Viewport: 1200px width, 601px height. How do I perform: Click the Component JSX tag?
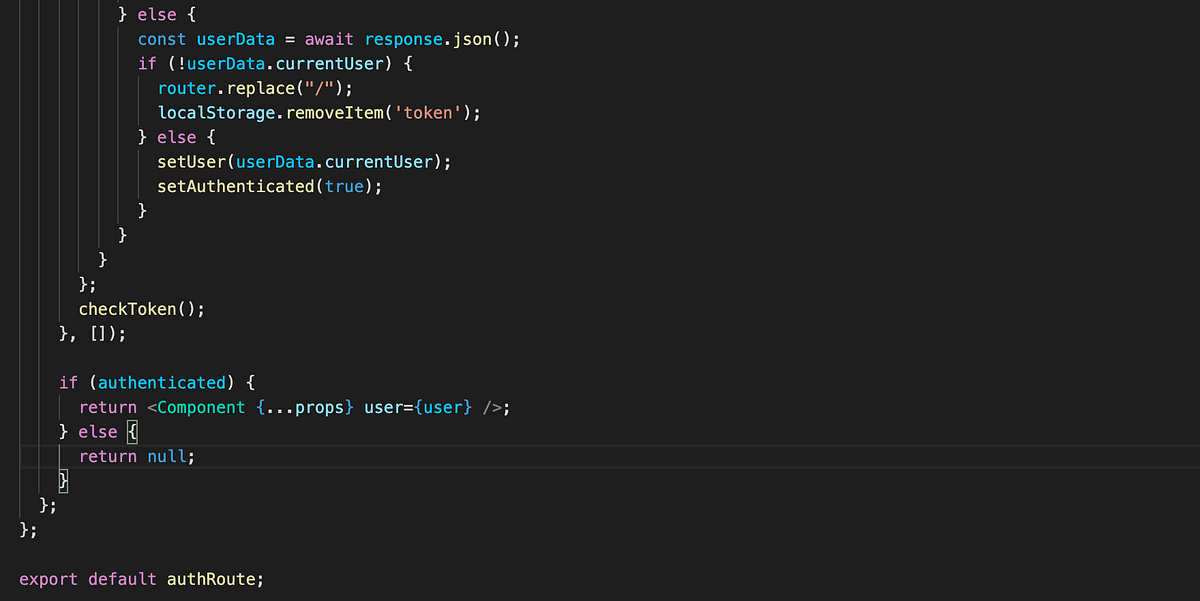click(200, 407)
